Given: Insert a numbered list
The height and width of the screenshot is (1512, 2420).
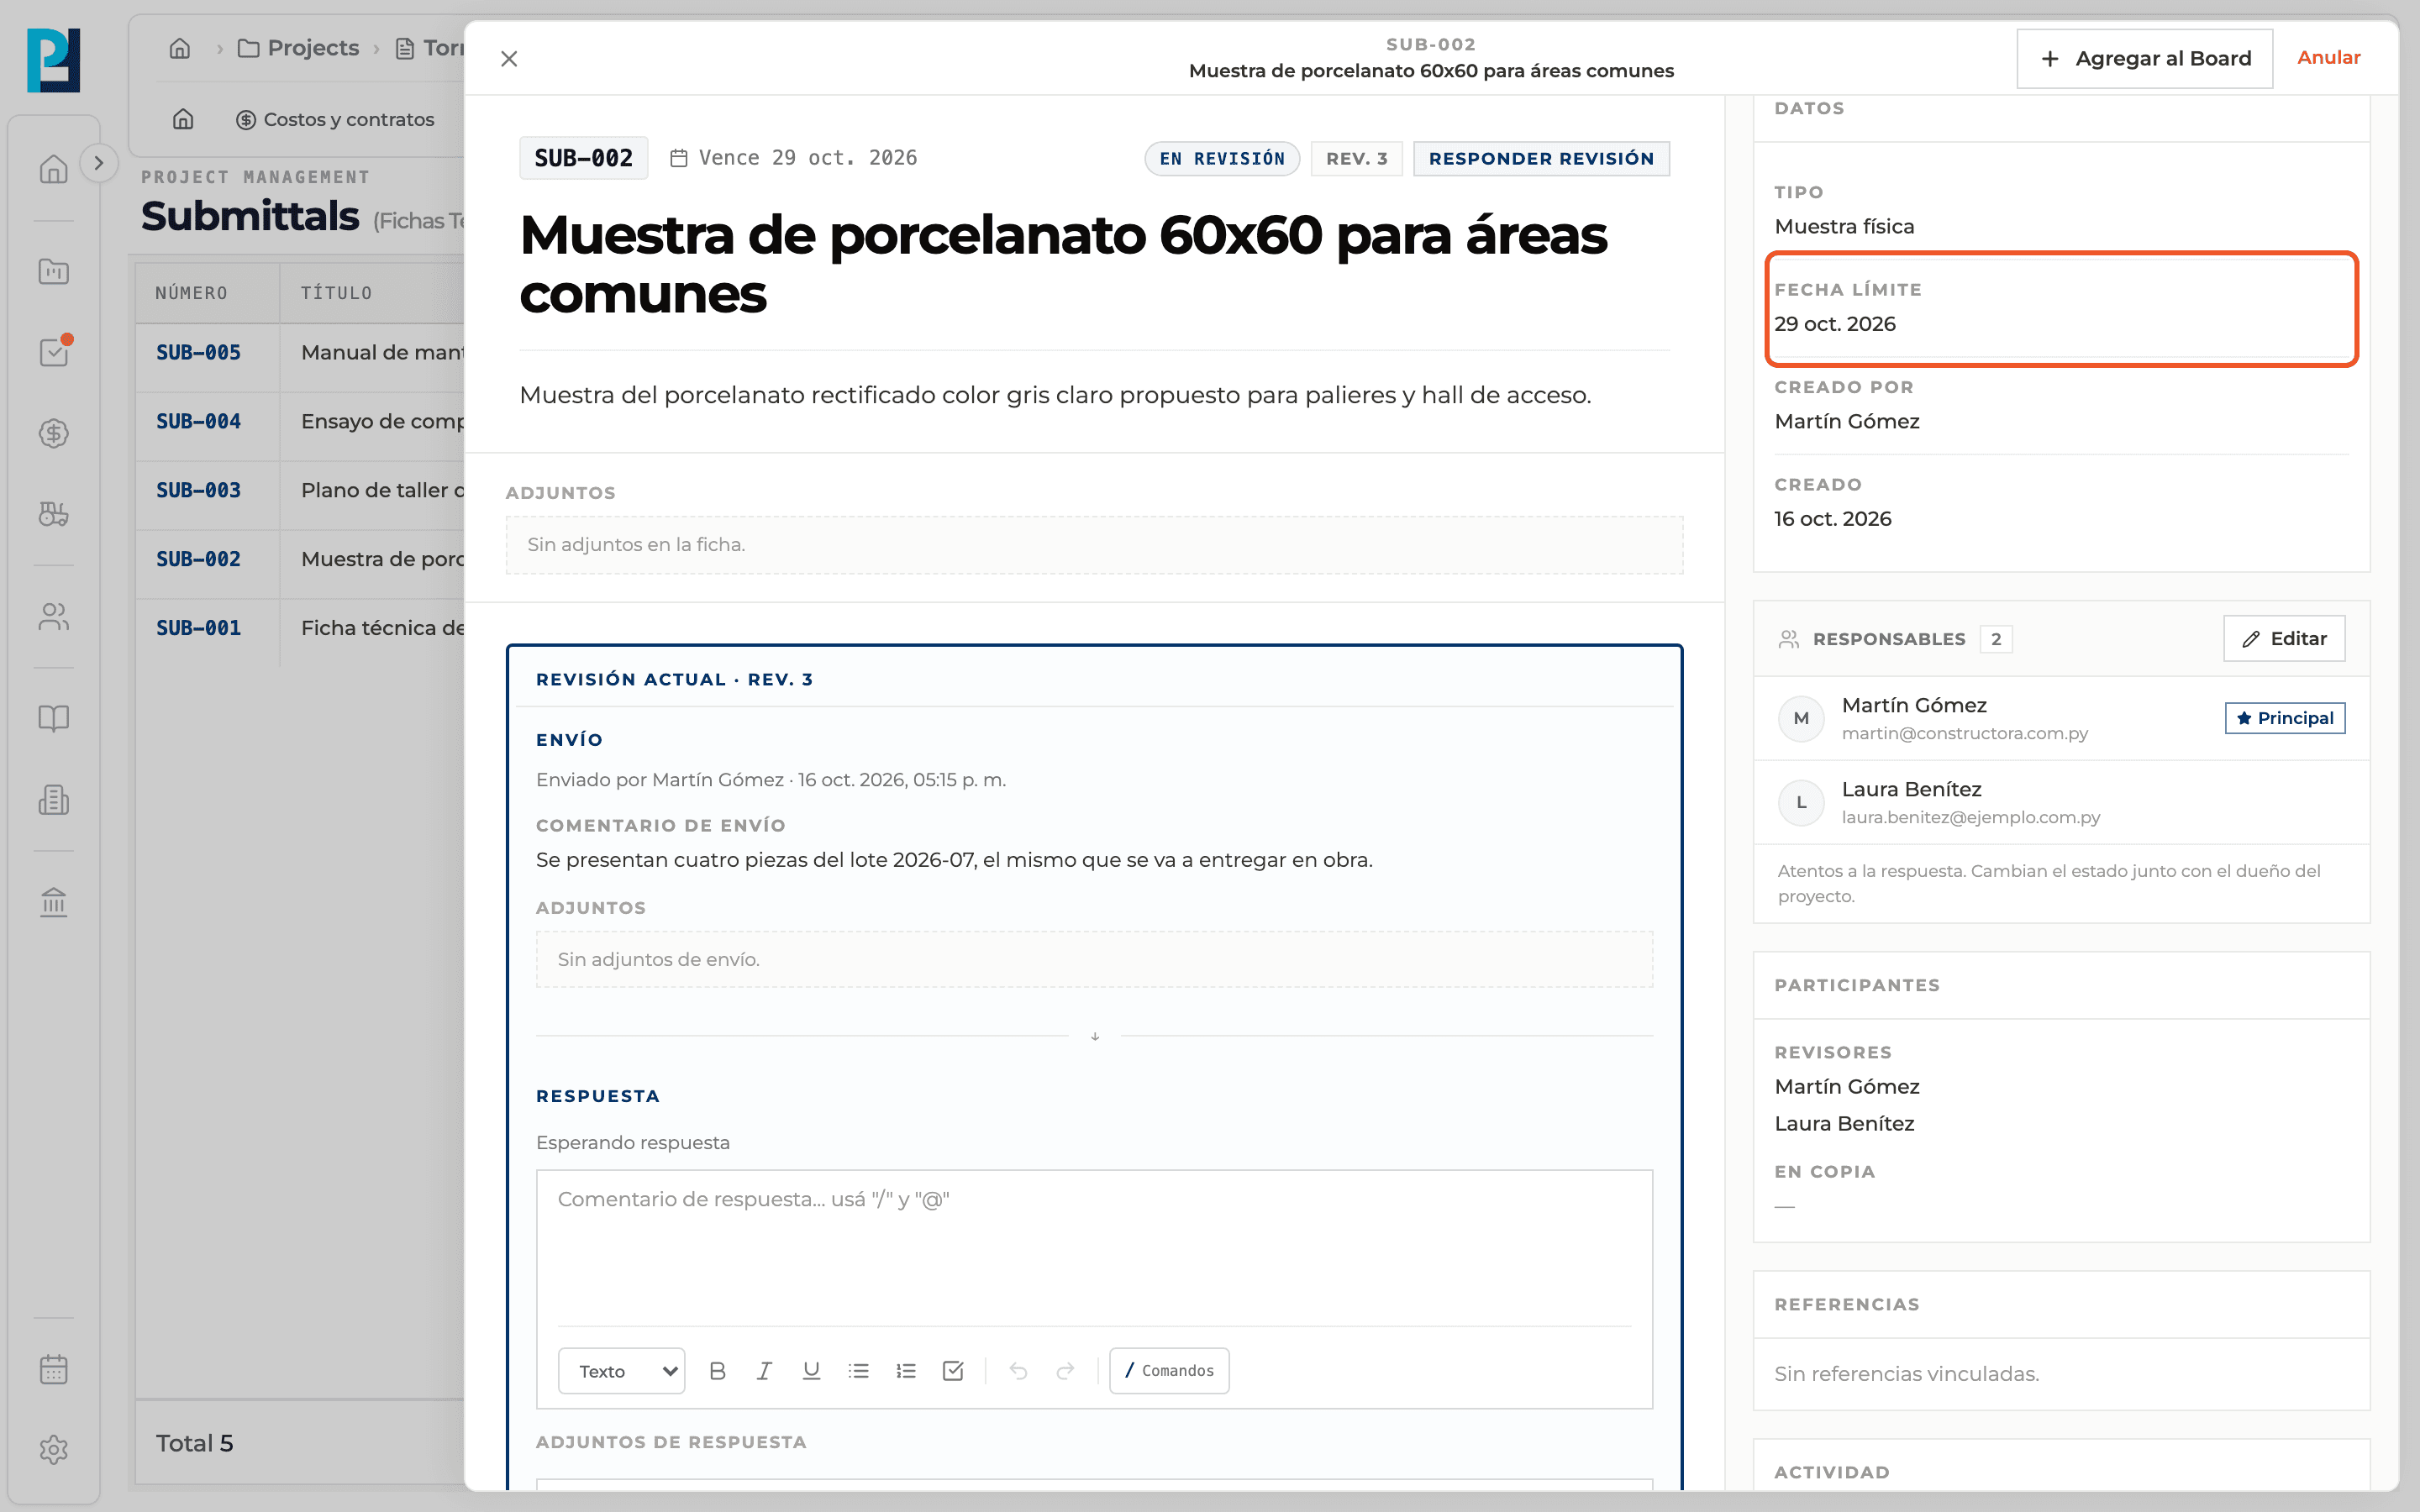Looking at the screenshot, I should click(906, 1370).
